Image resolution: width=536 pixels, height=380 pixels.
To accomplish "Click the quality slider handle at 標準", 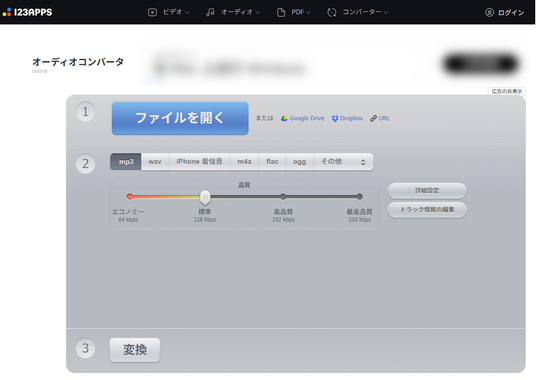I will pos(205,197).
